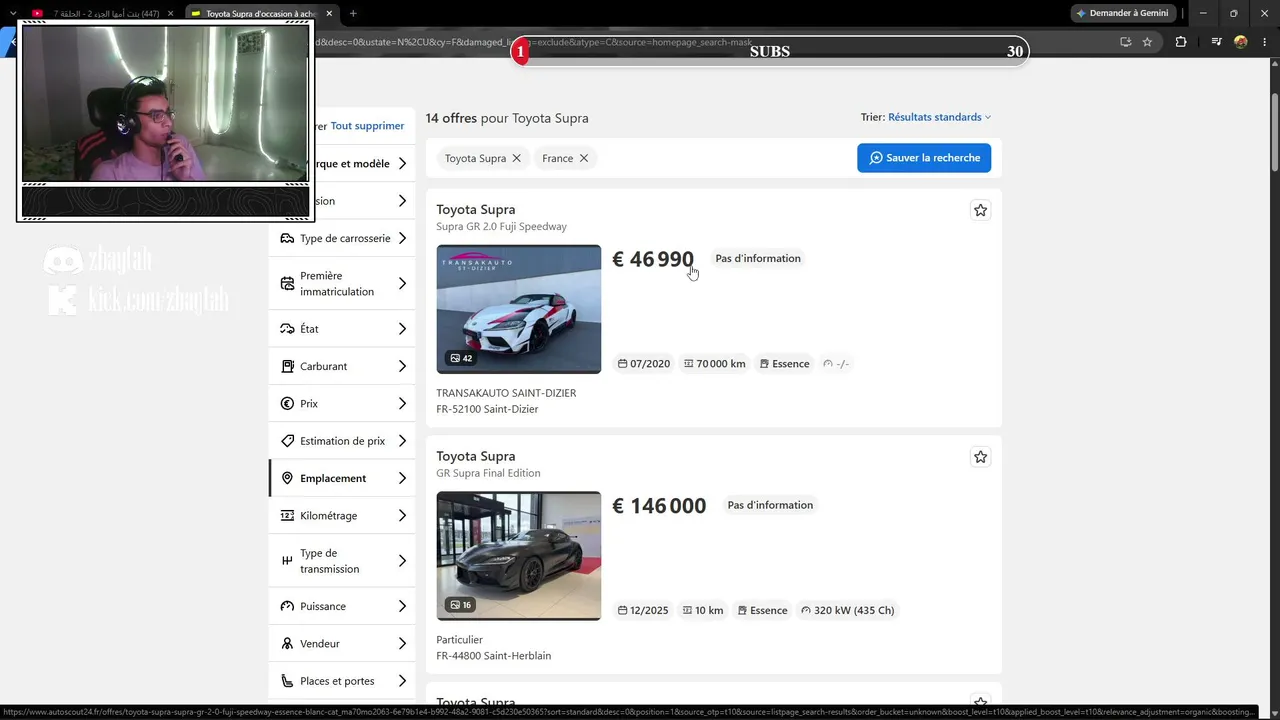This screenshot has height=720, width=1280.
Task: Switch to the YouTube tab
Action: pos(102,13)
